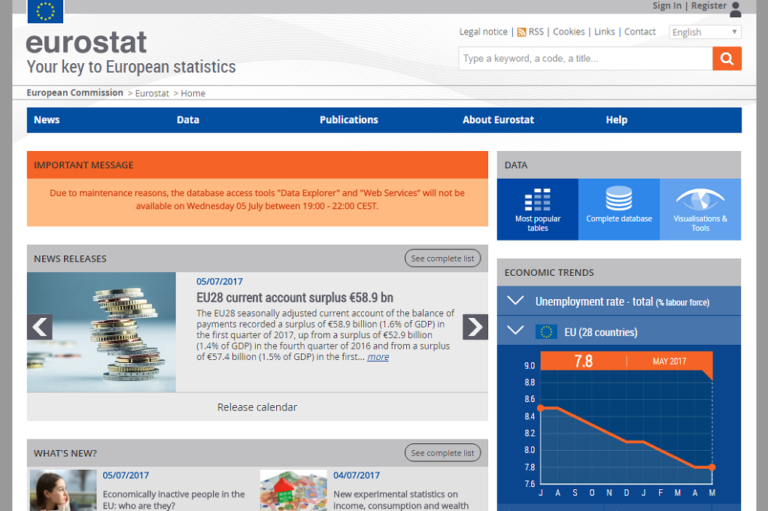
Task: Click the MAY 2017 chart label
Action: point(669,361)
